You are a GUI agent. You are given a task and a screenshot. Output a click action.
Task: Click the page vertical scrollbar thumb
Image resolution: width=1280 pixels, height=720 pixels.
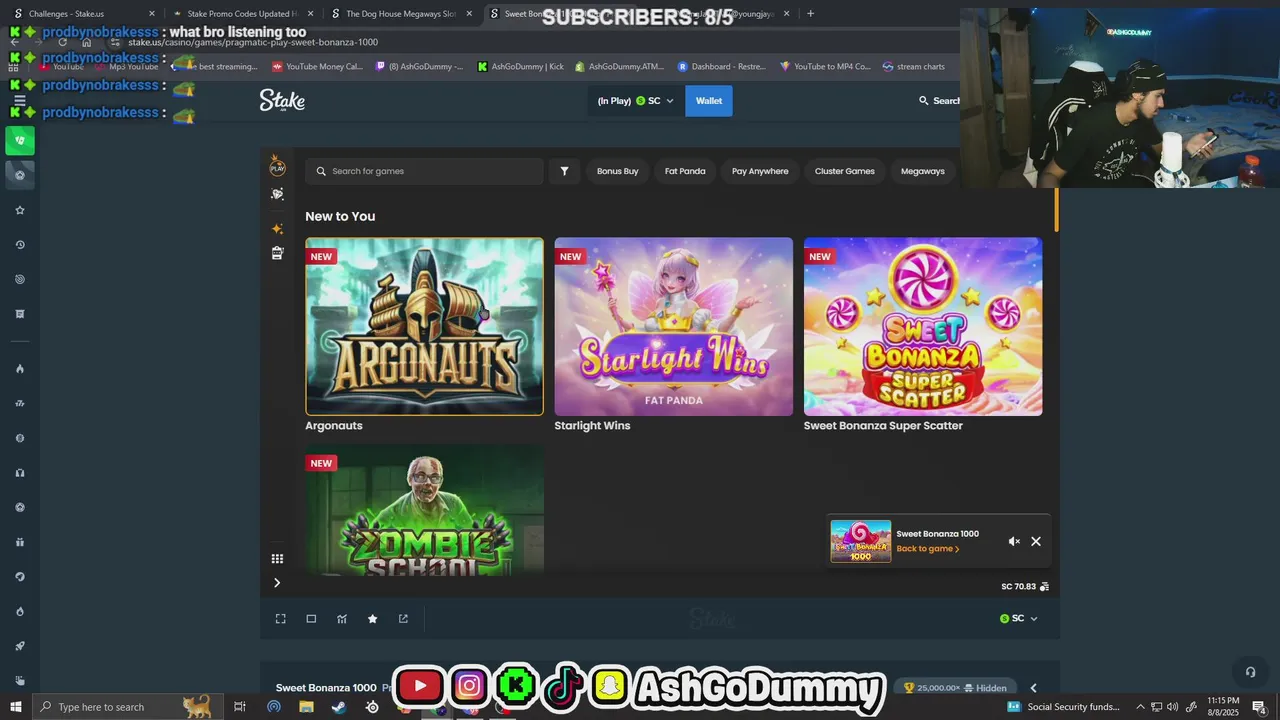click(x=1056, y=209)
